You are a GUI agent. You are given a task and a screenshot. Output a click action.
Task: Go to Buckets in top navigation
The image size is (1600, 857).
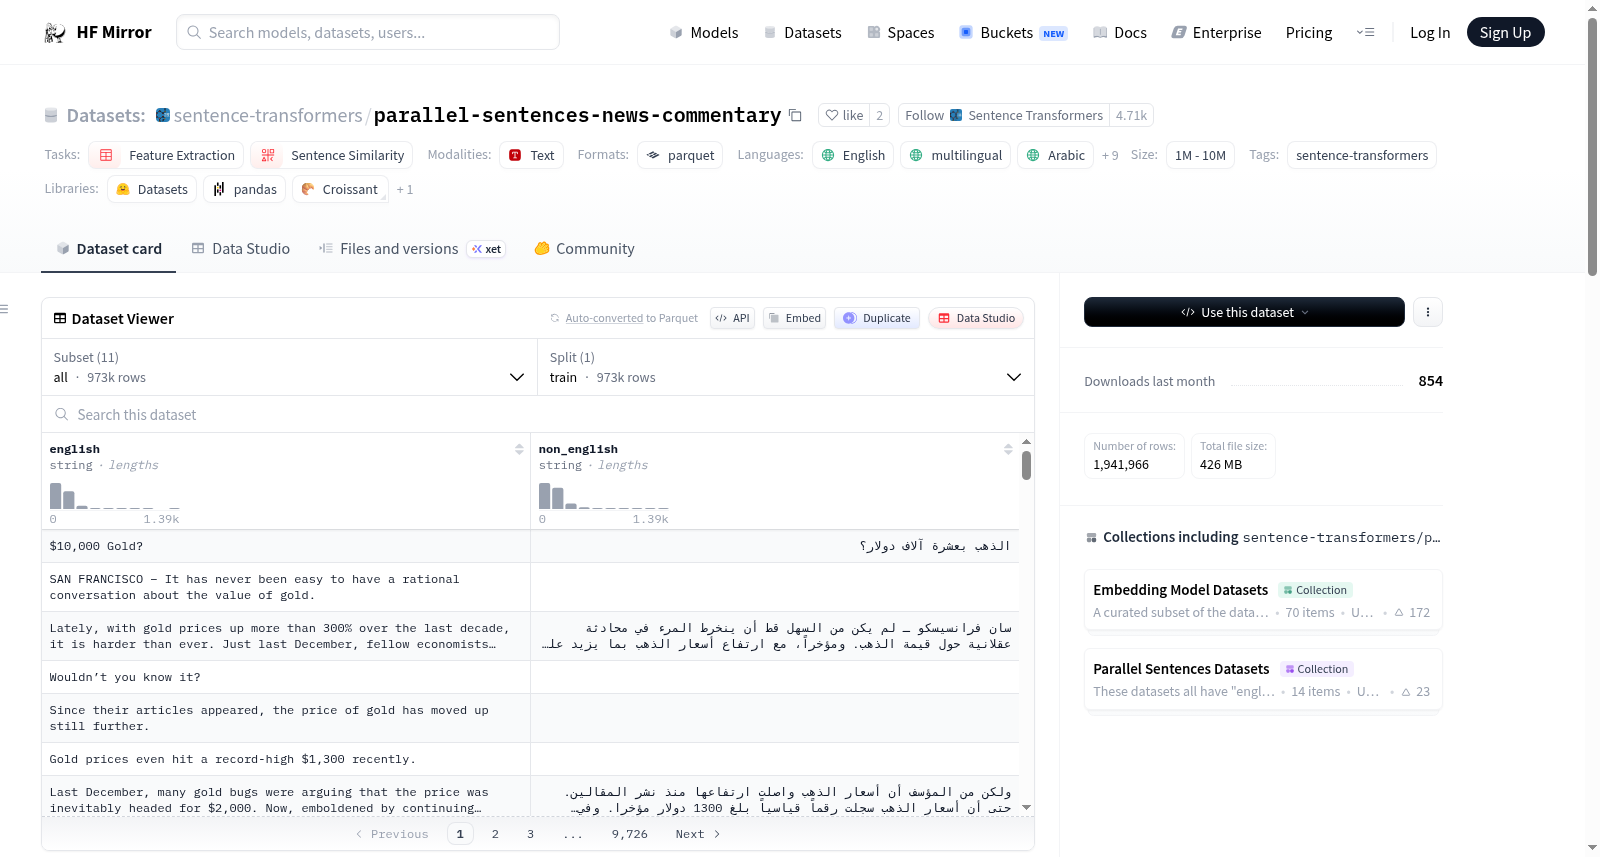pyautogui.click(x=1013, y=33)
